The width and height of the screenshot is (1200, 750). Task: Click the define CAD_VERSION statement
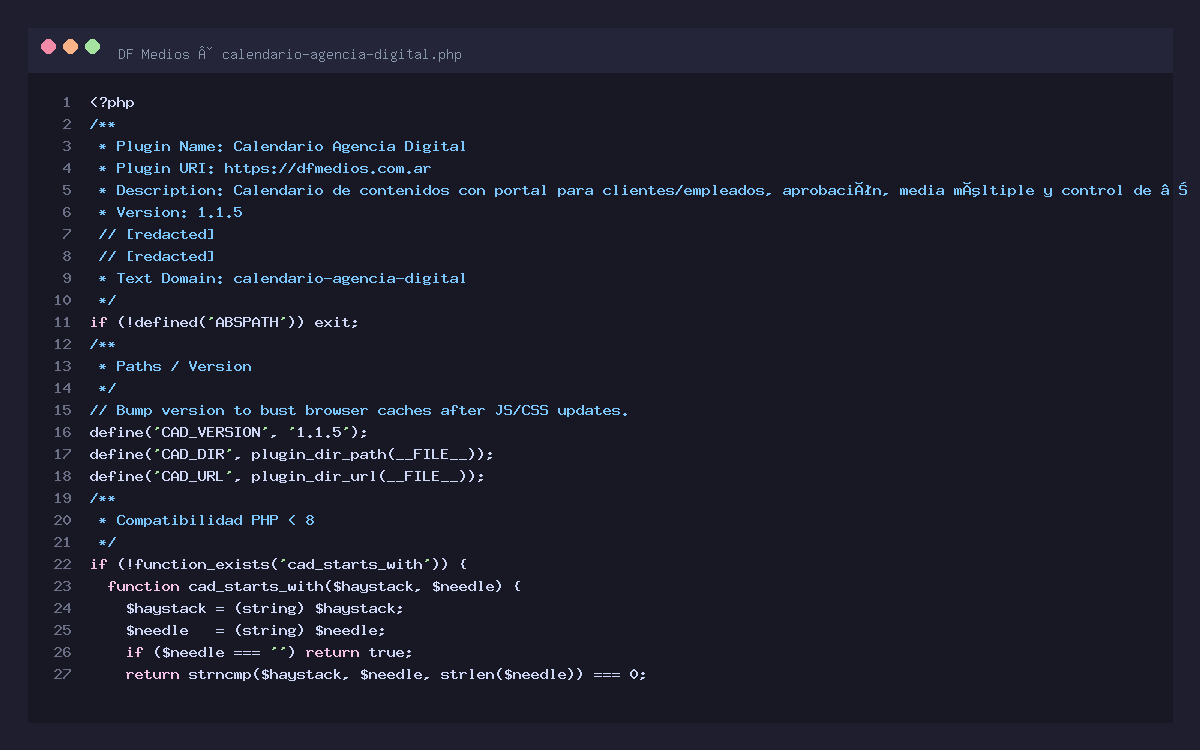coord(229,432)
